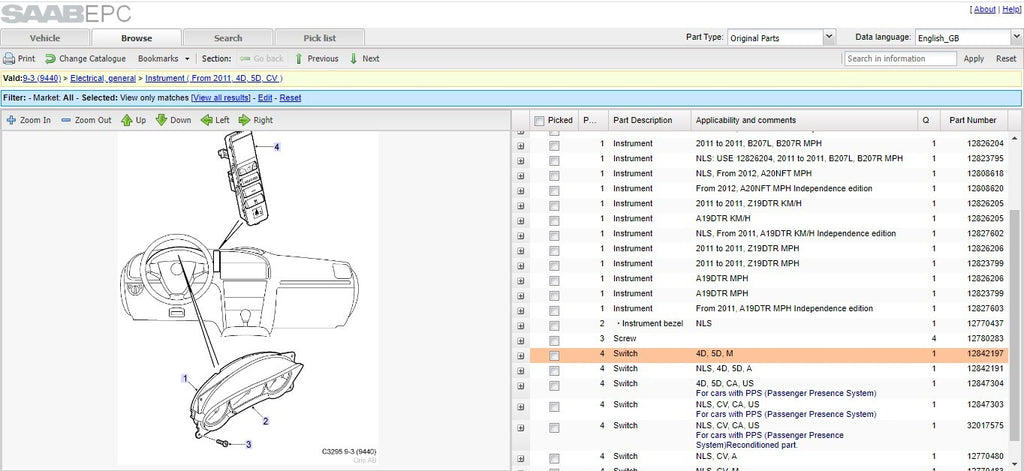
Task: Click the filter Edit link
Action: pos(264,98)
